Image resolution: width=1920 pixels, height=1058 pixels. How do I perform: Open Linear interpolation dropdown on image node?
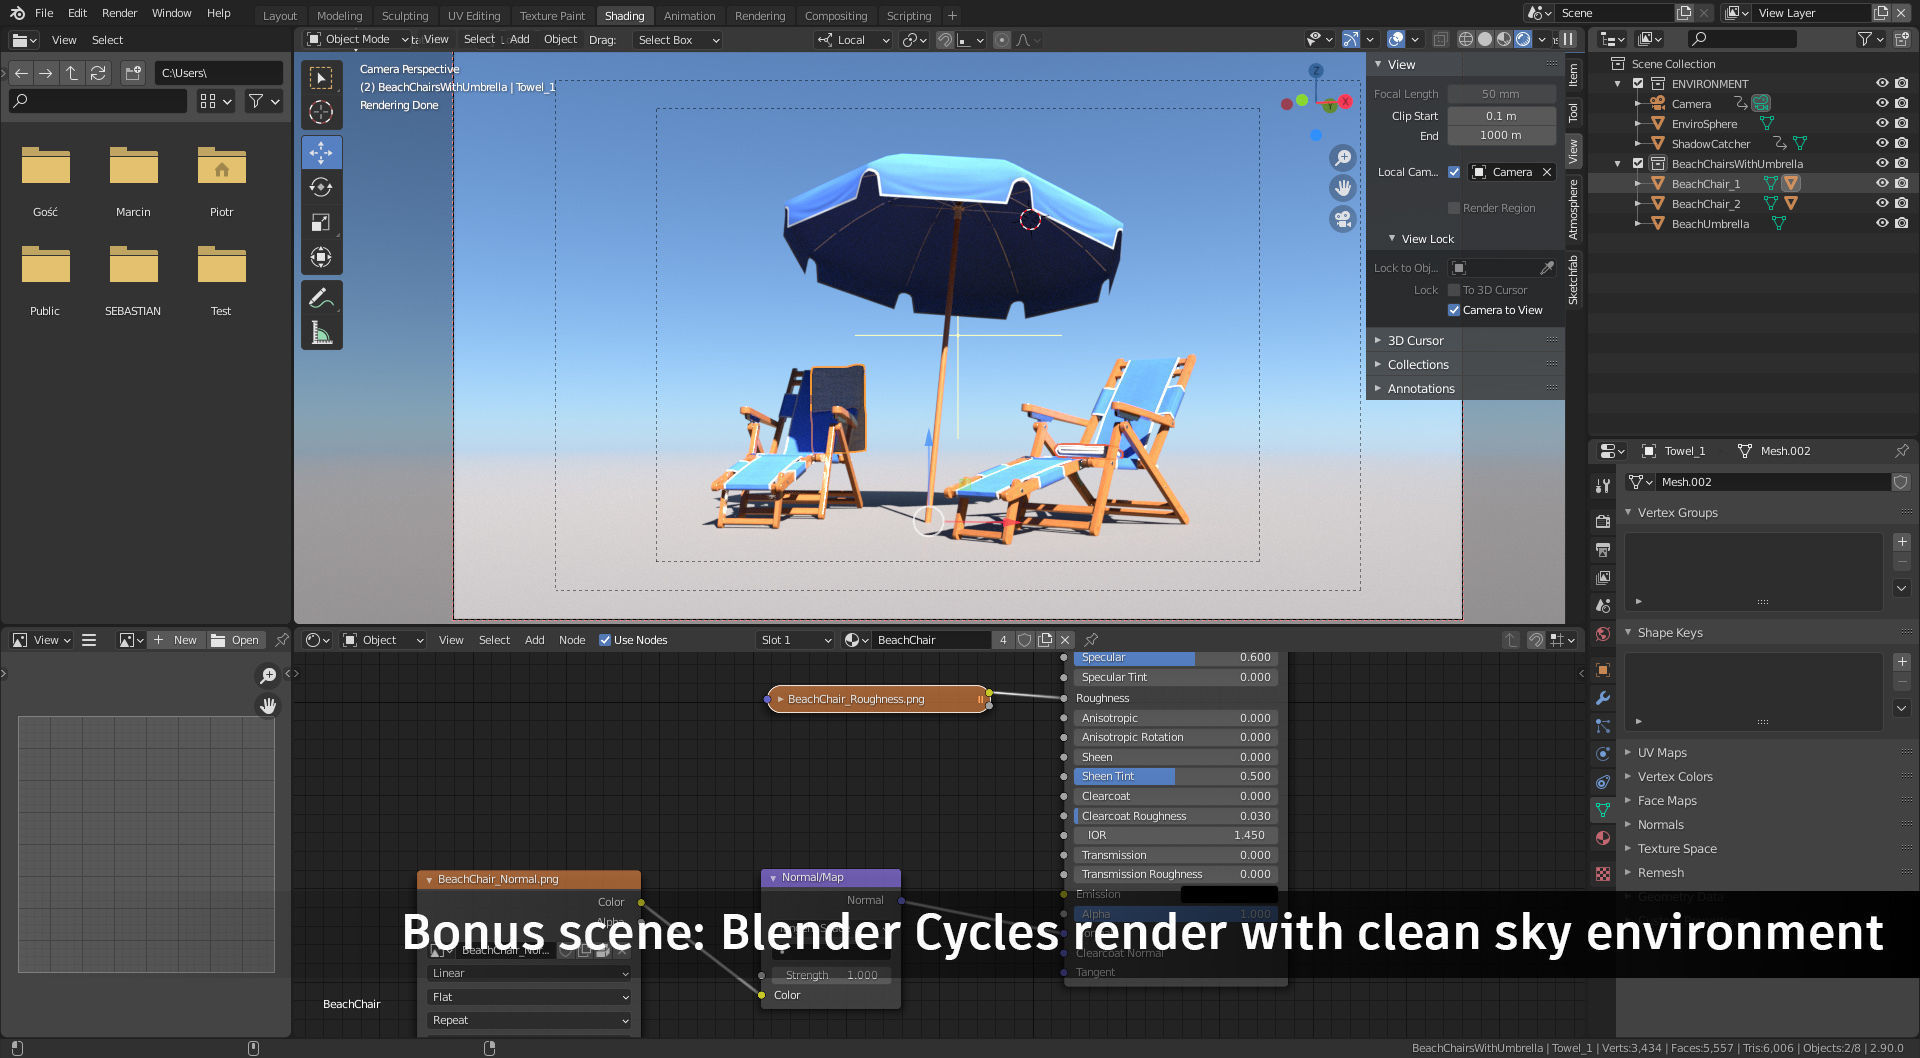coord(529,973)
